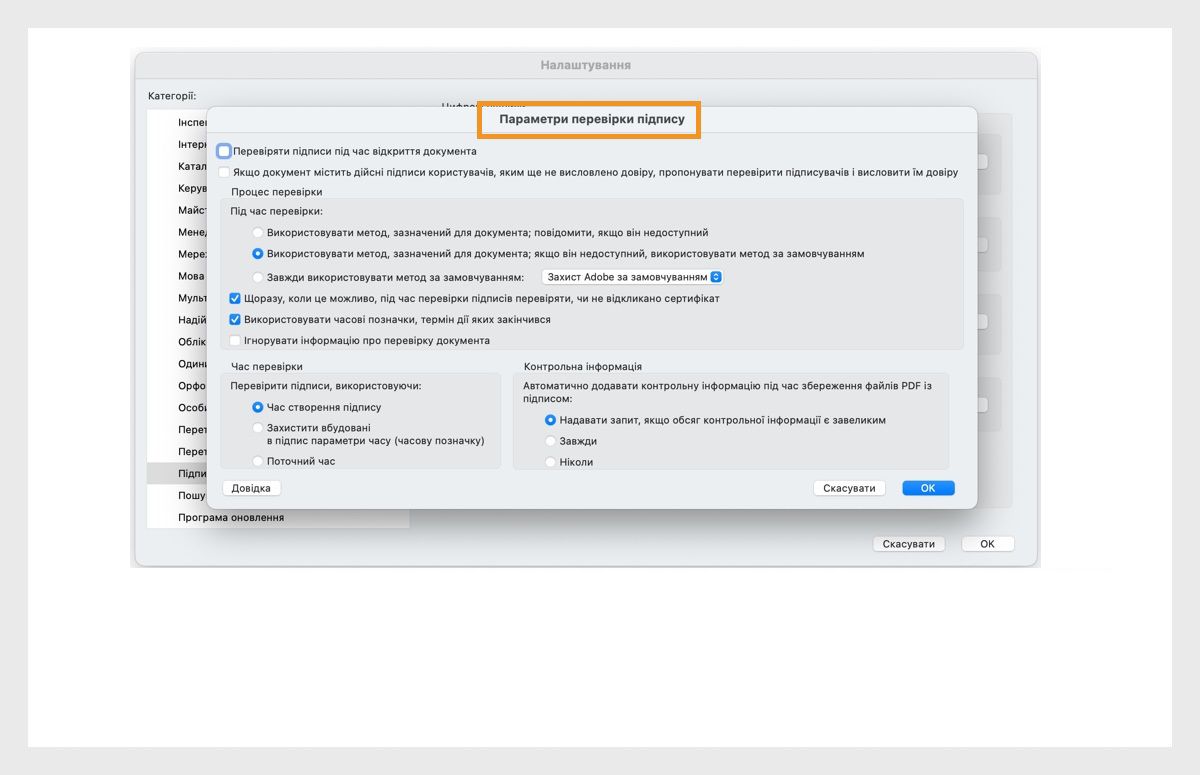
Task: Enable 'Перевіряти підписи під час відкриття документа' checkbox
Action: (x=224, y=151)
